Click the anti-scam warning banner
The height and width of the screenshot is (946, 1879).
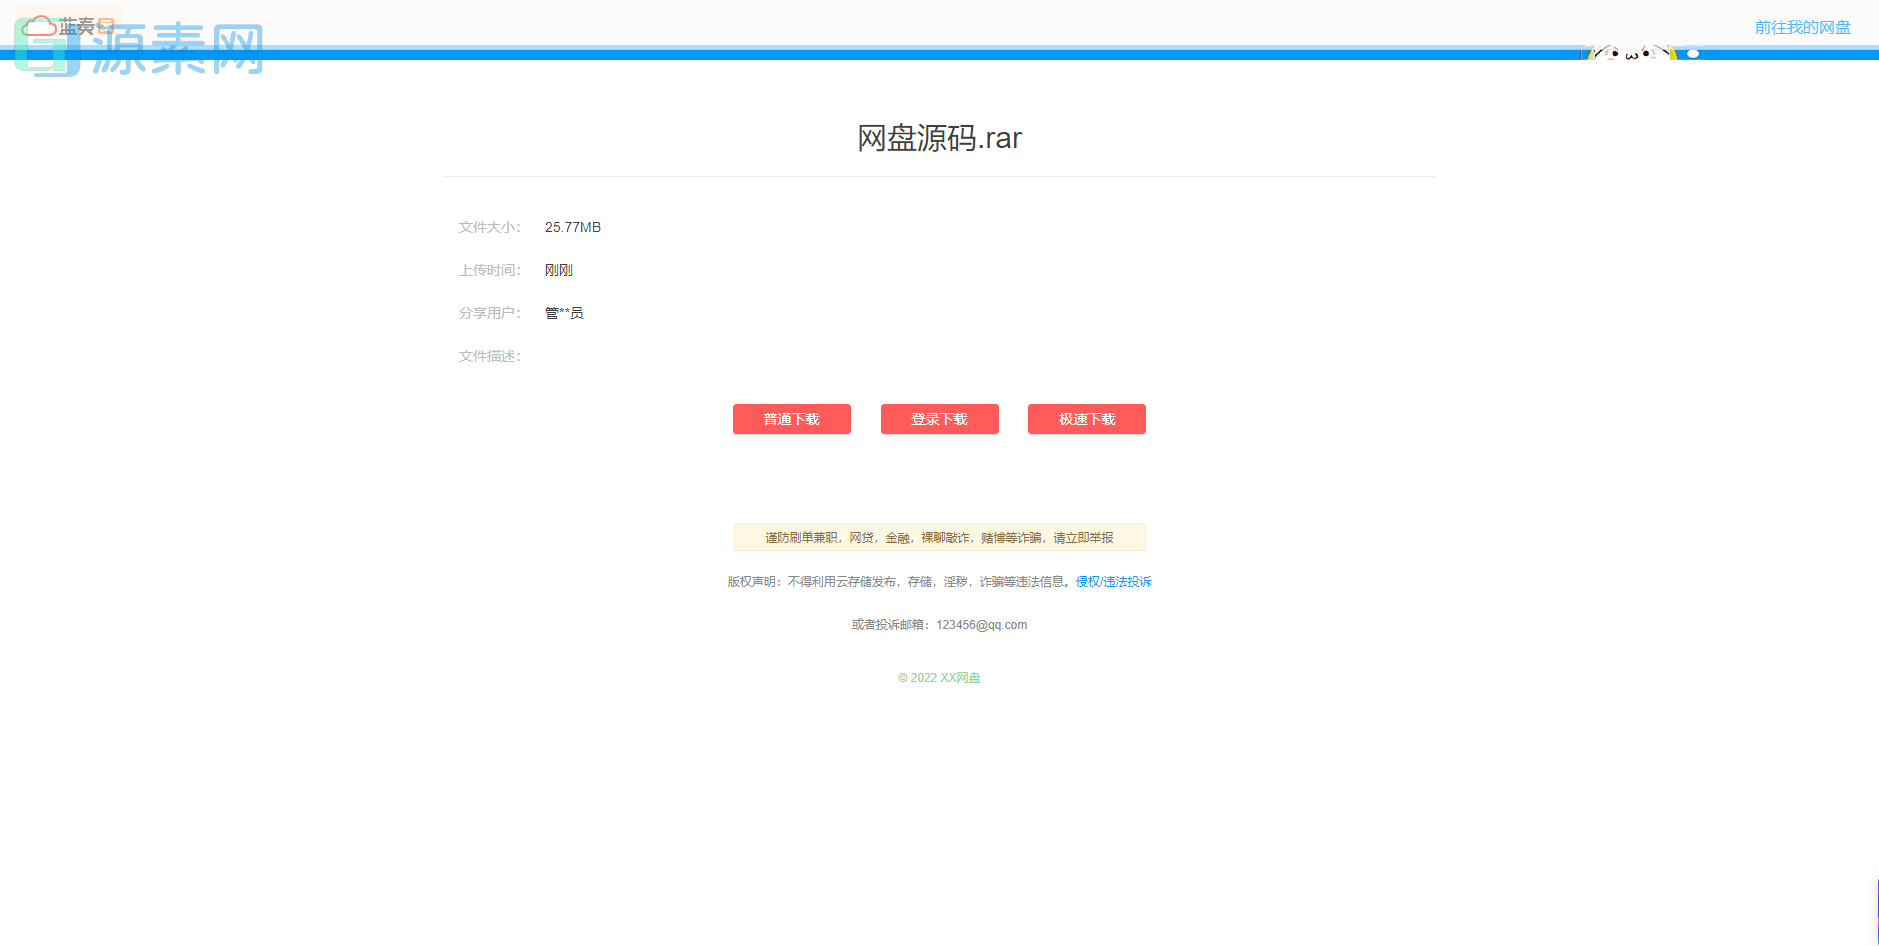coord(939,537)
